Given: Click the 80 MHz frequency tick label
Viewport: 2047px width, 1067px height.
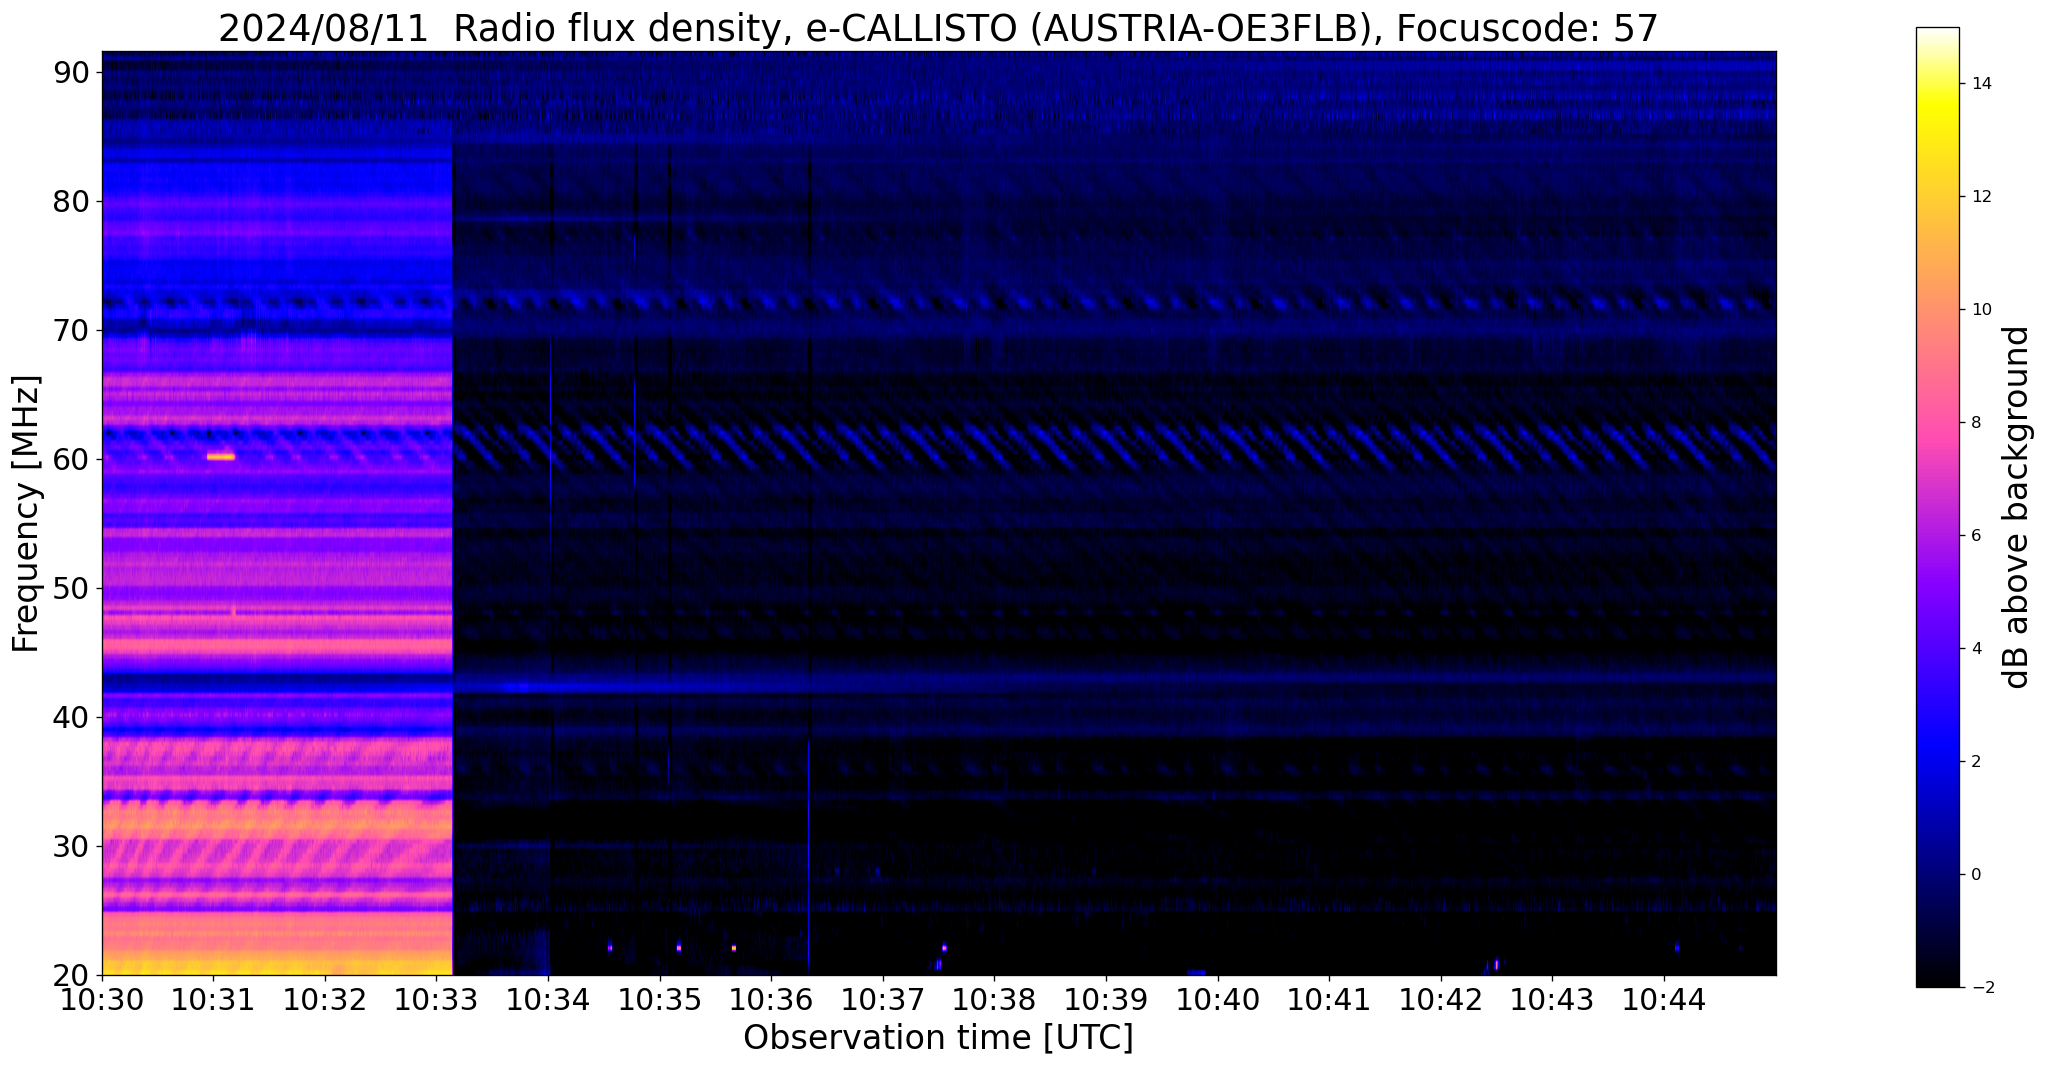Looking at the screenshot, I should (x=71, y=202).
